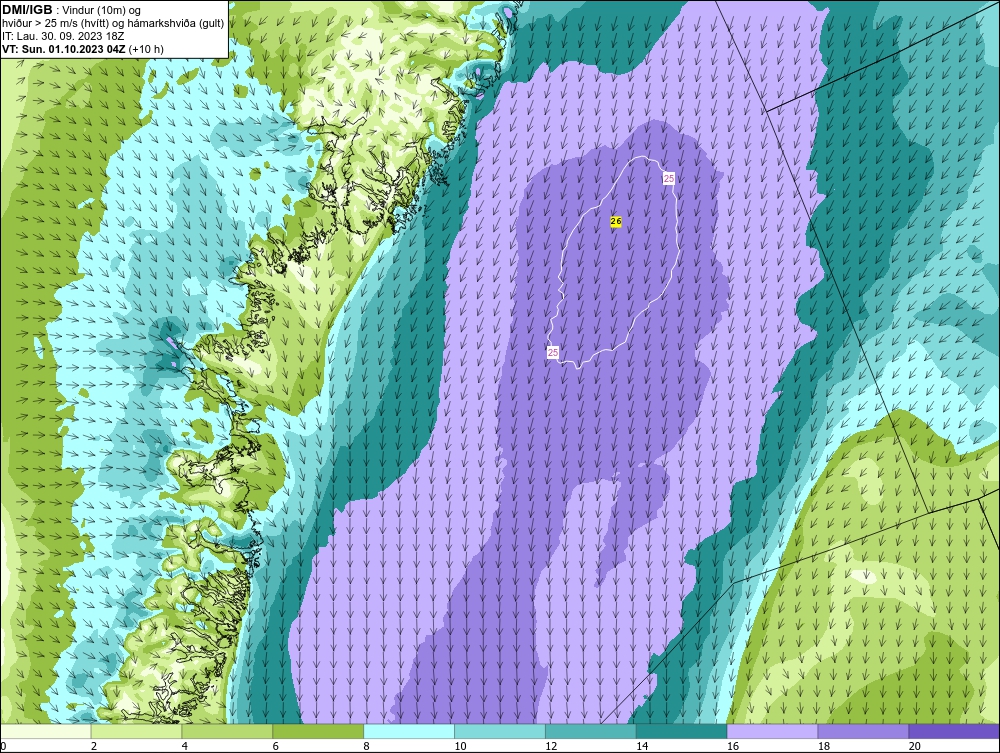This screenshot has height=753, width=1000.
Task: Click legend scale value 6
Action: [276, 746]
